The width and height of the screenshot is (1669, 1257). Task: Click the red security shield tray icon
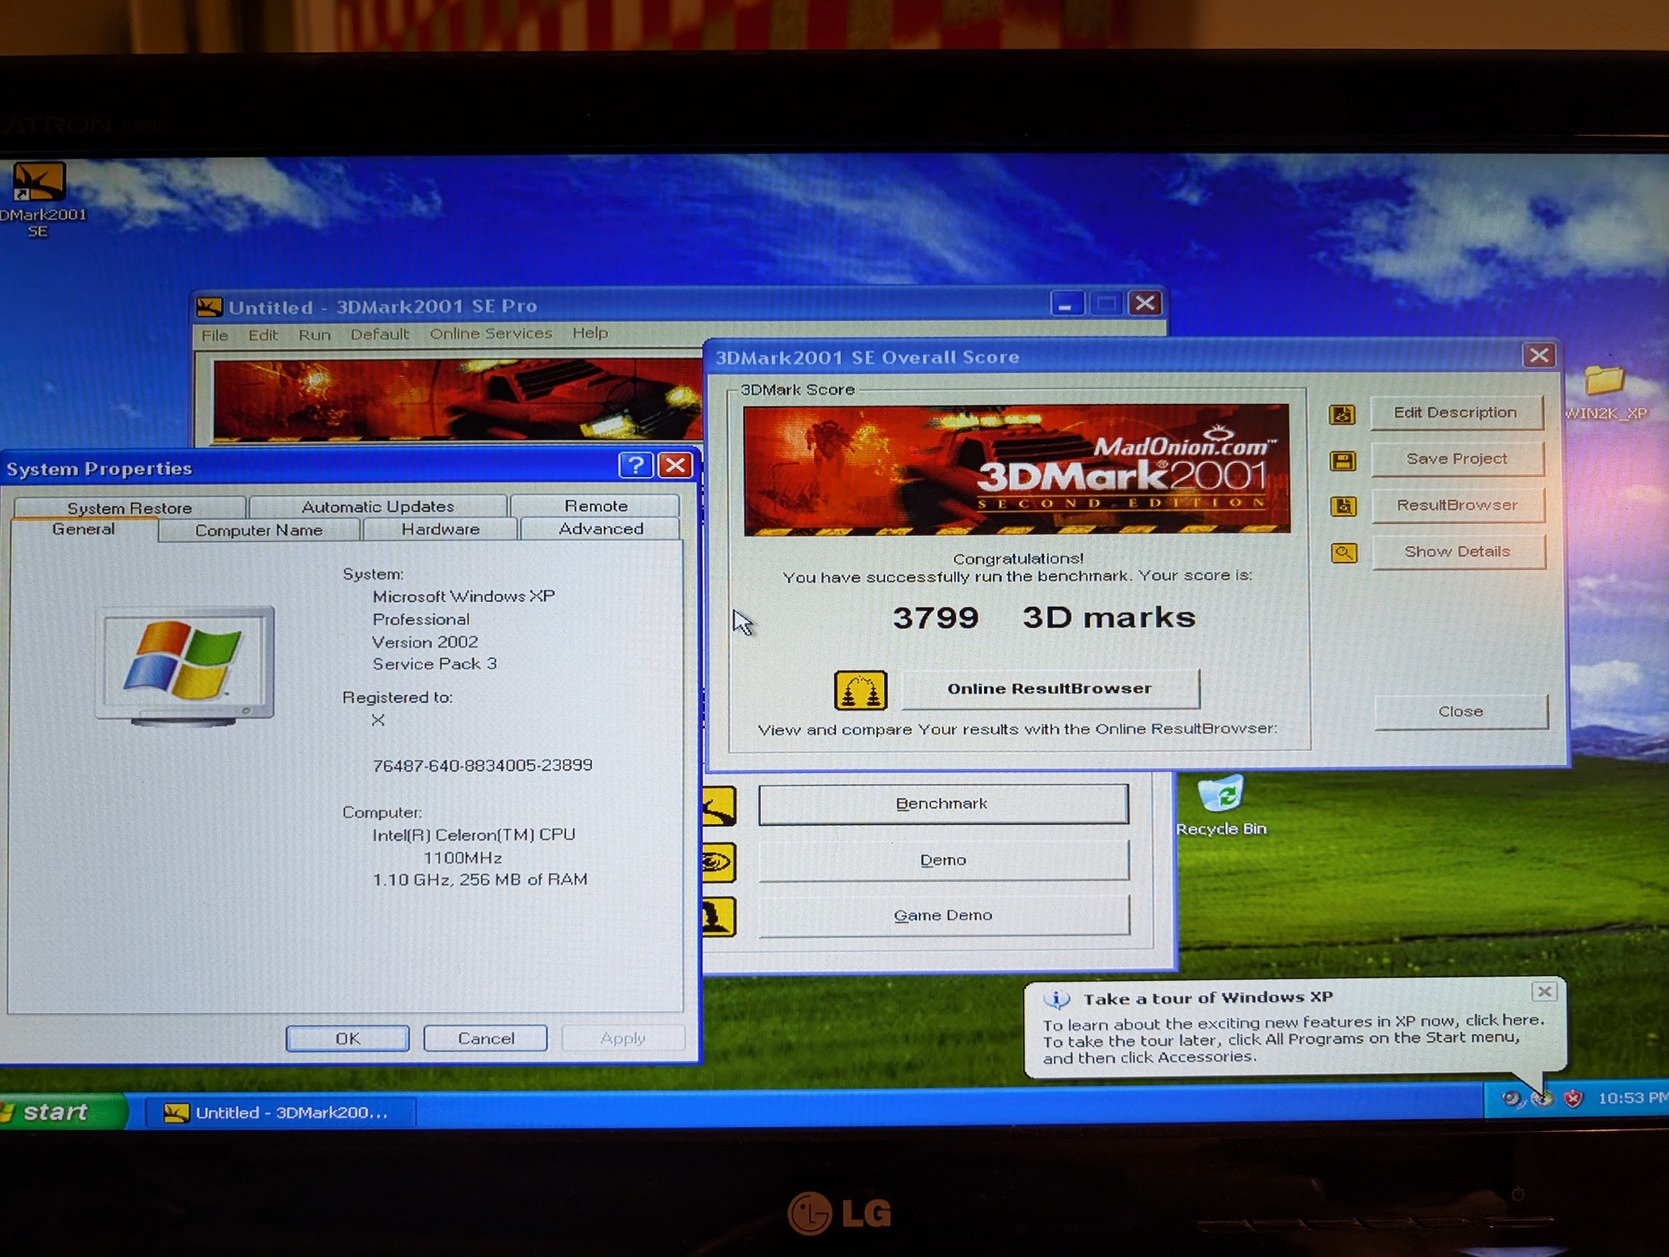[1573, 1099]
